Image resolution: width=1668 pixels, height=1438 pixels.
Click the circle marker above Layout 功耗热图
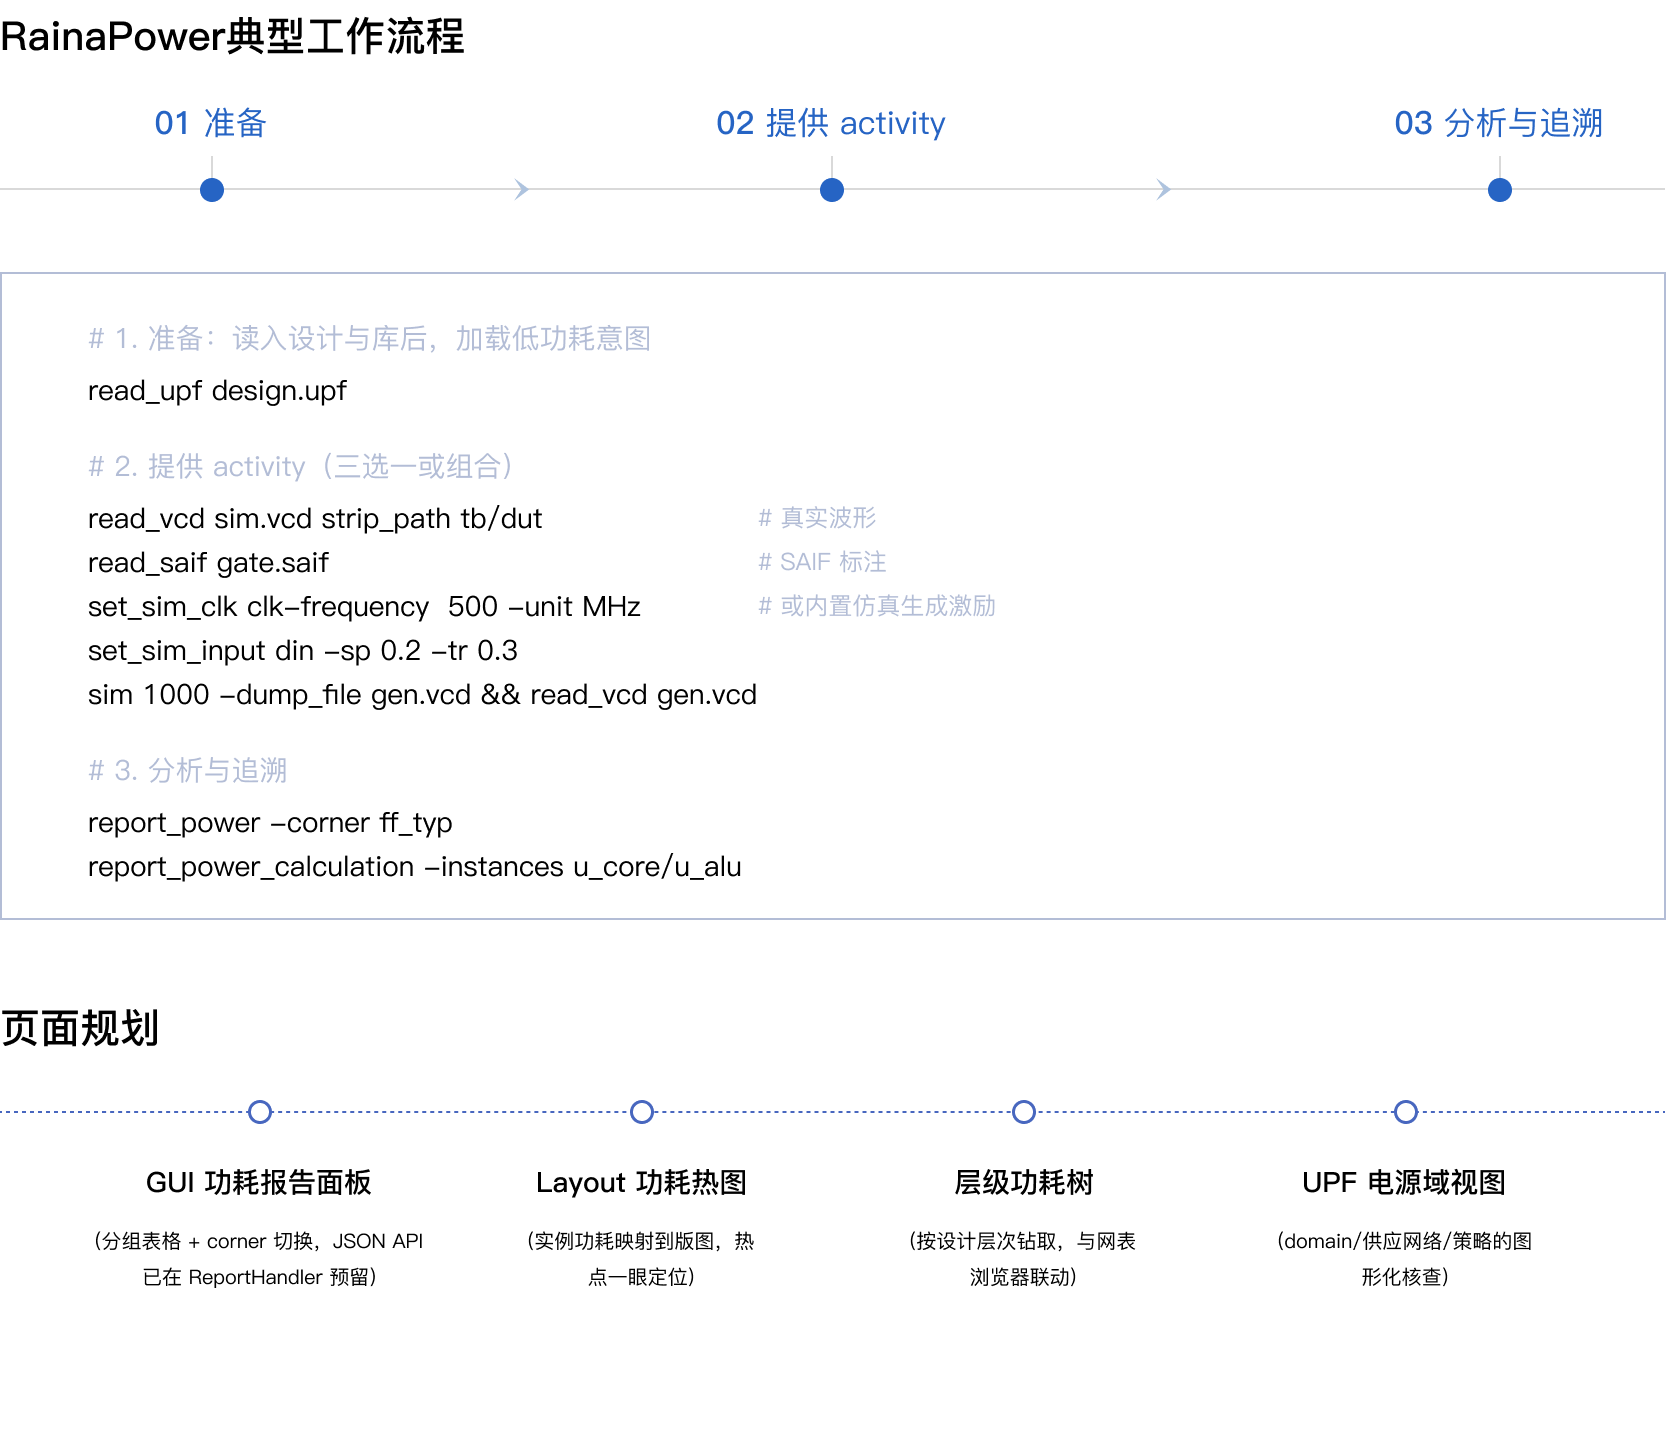pos(642,1112)
